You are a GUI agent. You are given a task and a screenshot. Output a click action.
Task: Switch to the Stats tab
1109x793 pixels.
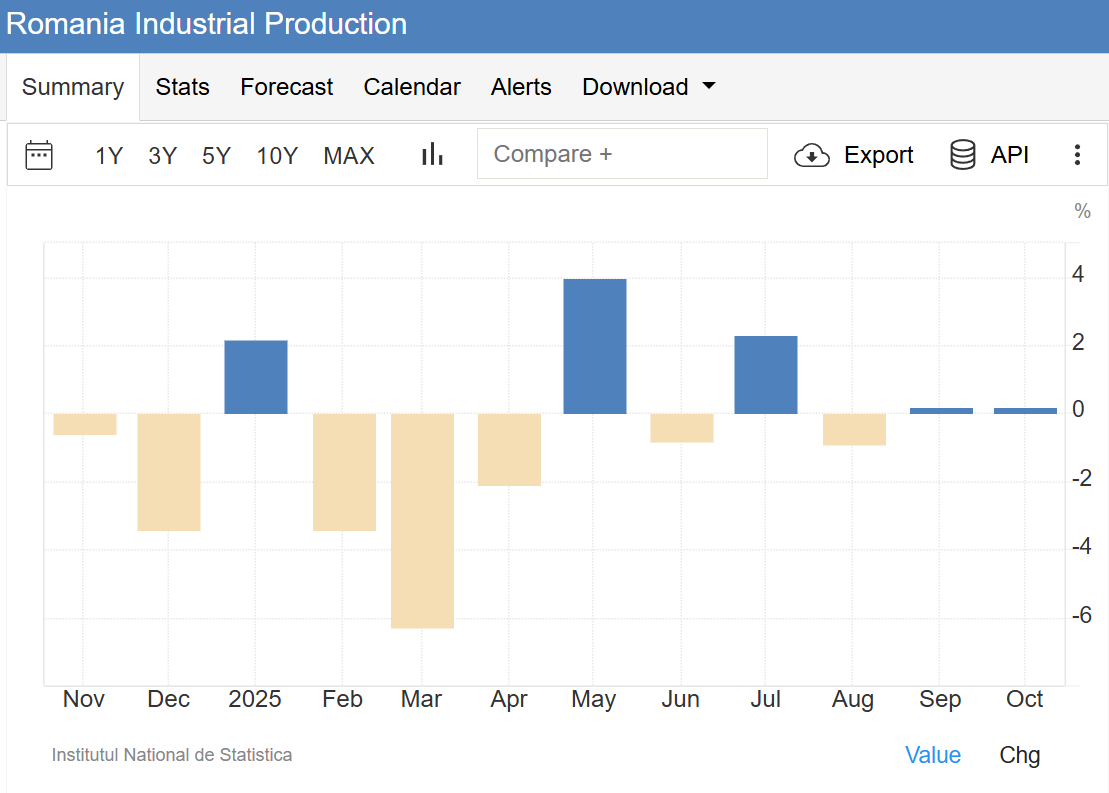click(182, 87)
